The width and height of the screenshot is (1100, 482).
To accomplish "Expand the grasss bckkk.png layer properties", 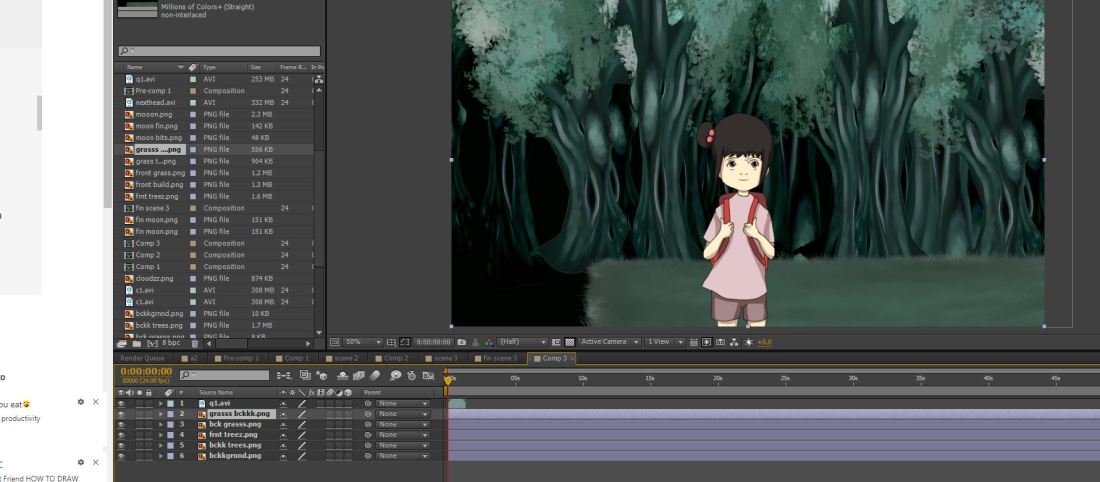I will (x=161, y=414).
